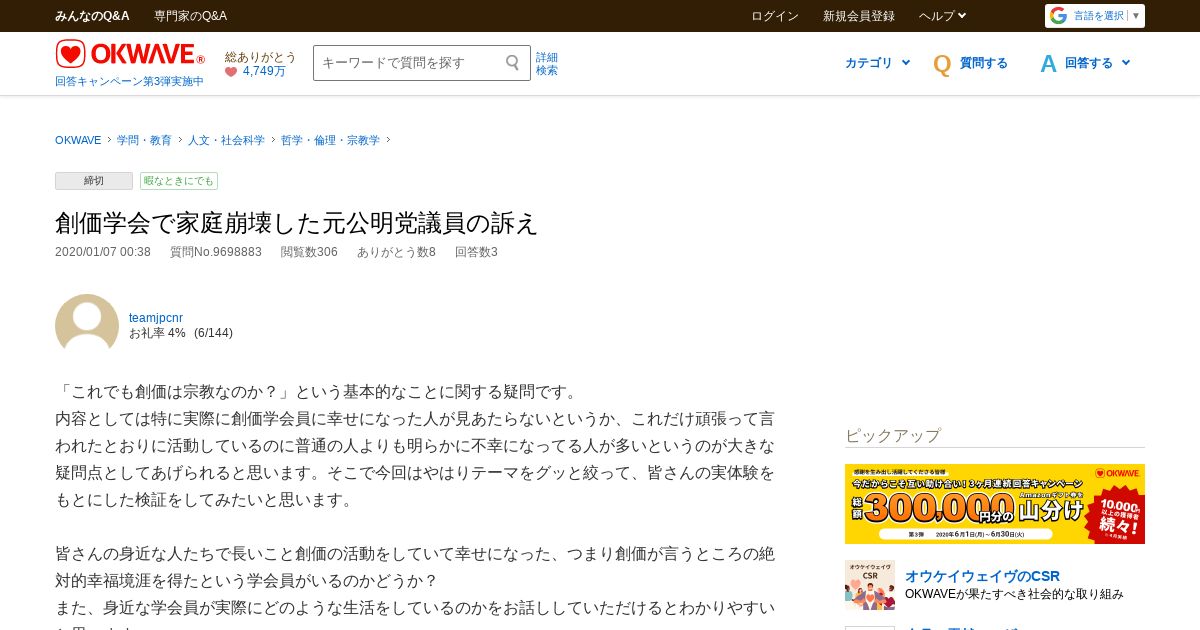Open the 言語を選択 language dropdown

(1106, 16)
